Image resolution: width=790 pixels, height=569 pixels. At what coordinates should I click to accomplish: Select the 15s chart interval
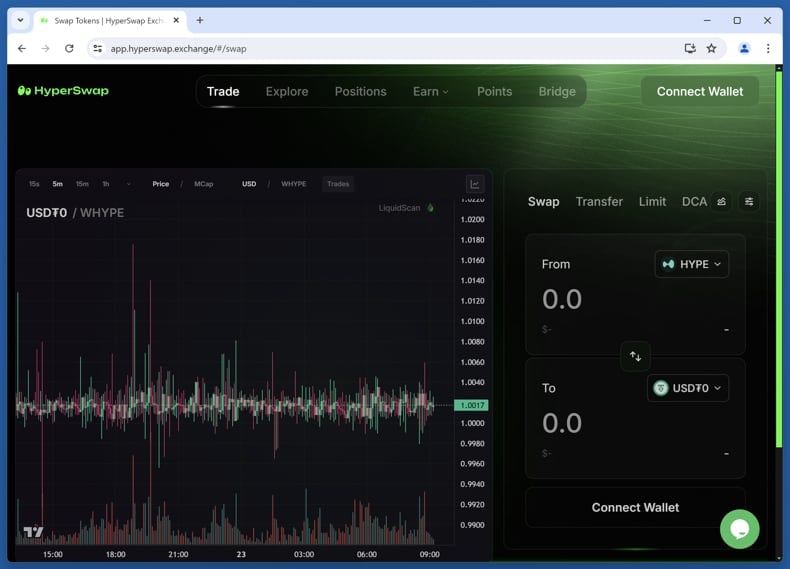[34, 184]
